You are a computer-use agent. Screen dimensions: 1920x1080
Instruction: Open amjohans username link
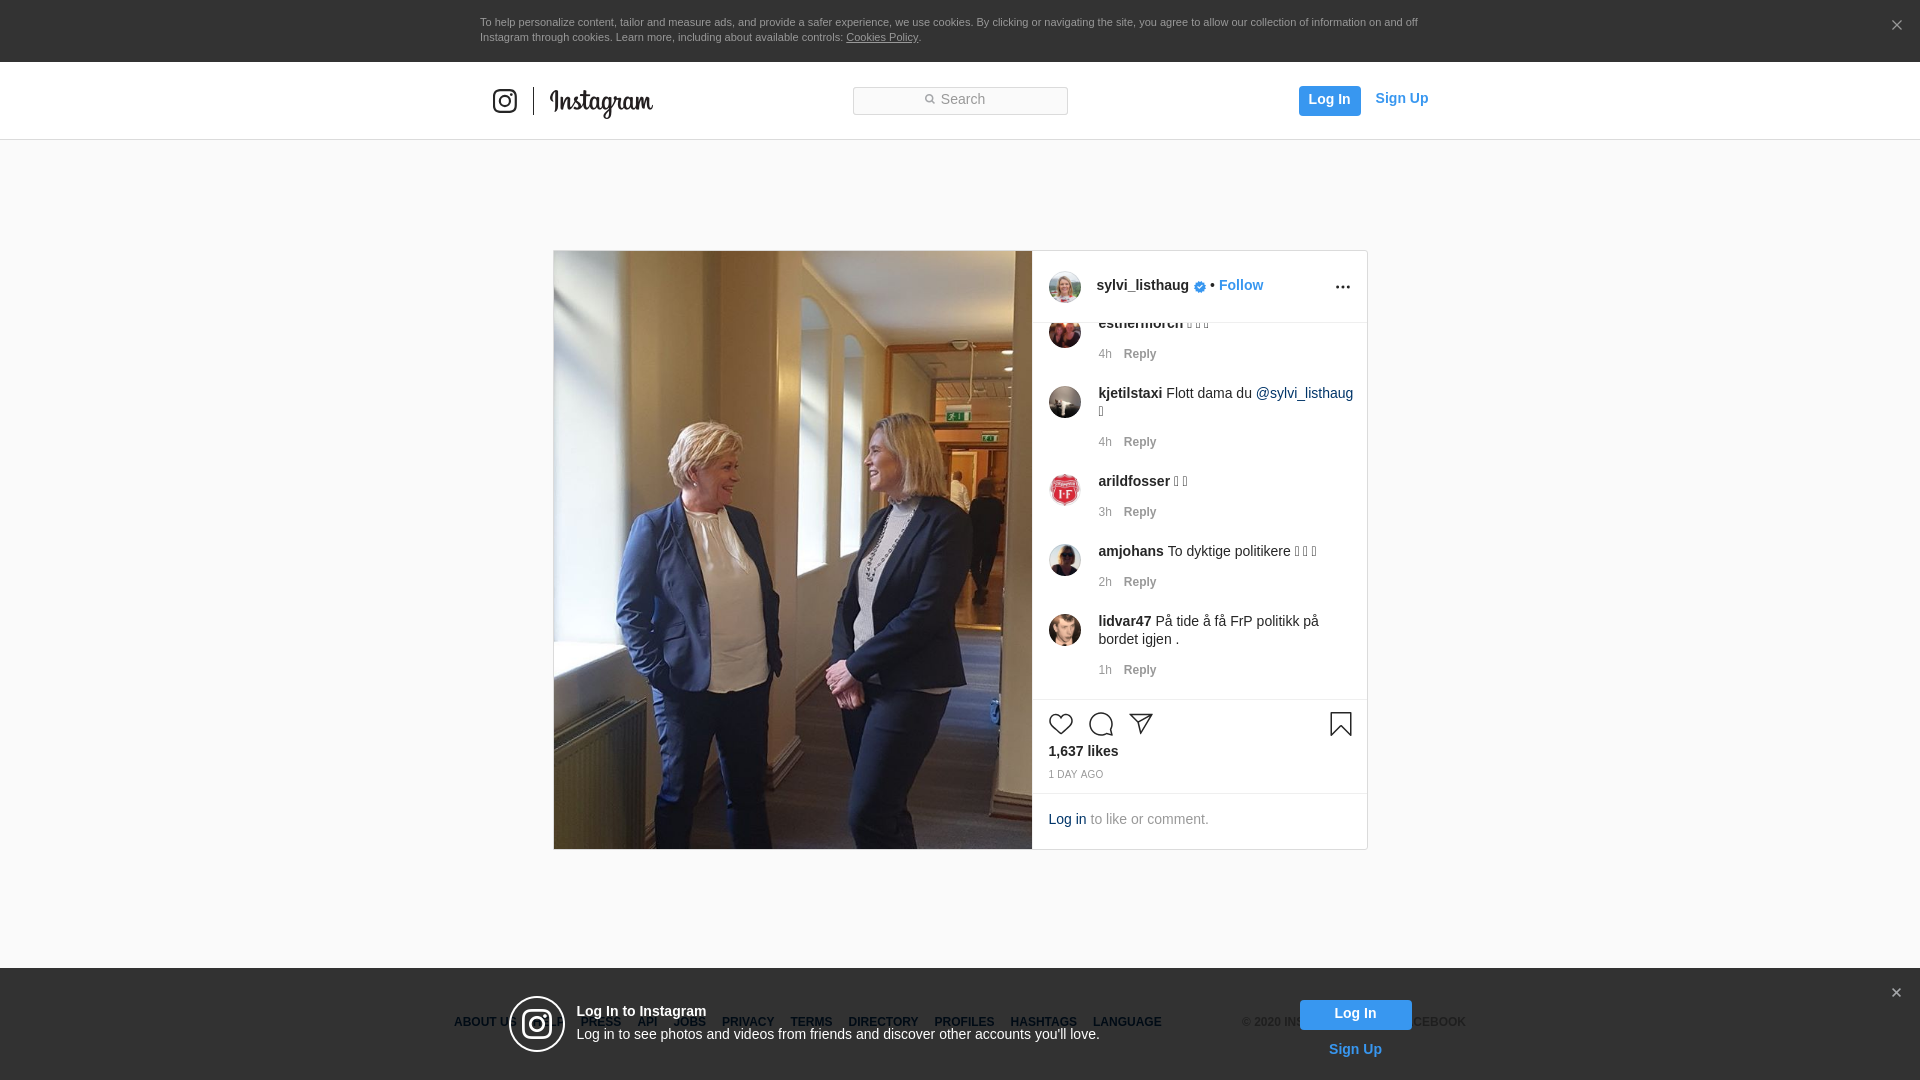[x=1131, y=551]
